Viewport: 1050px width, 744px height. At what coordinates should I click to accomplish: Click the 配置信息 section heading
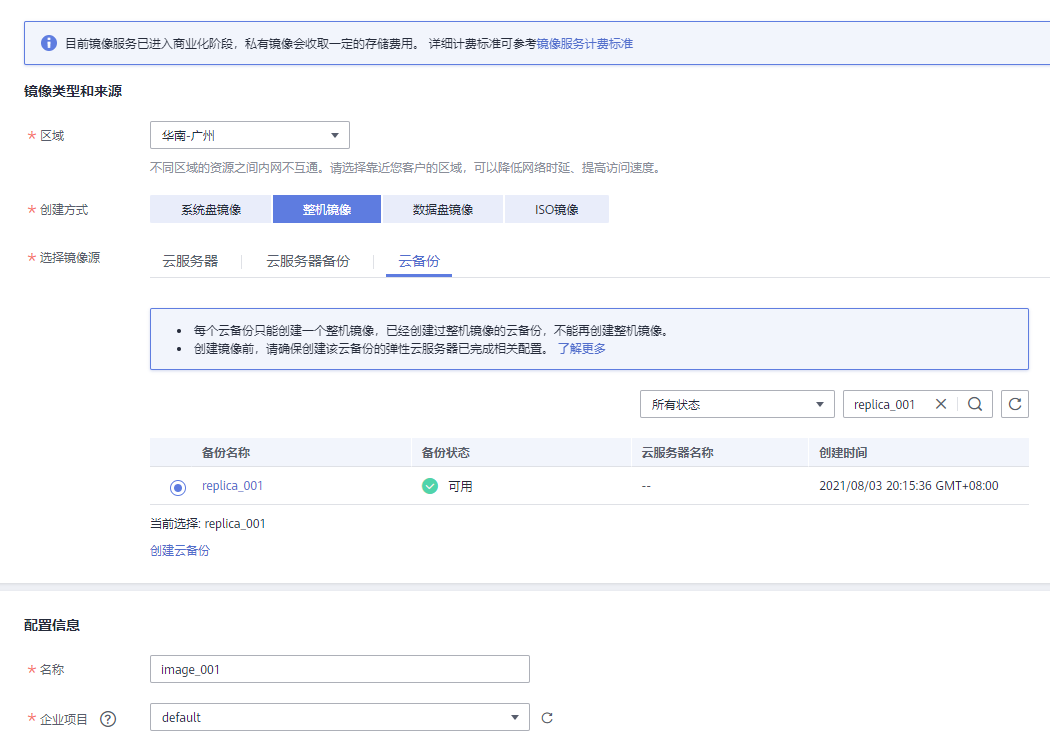tap(52, 625)
